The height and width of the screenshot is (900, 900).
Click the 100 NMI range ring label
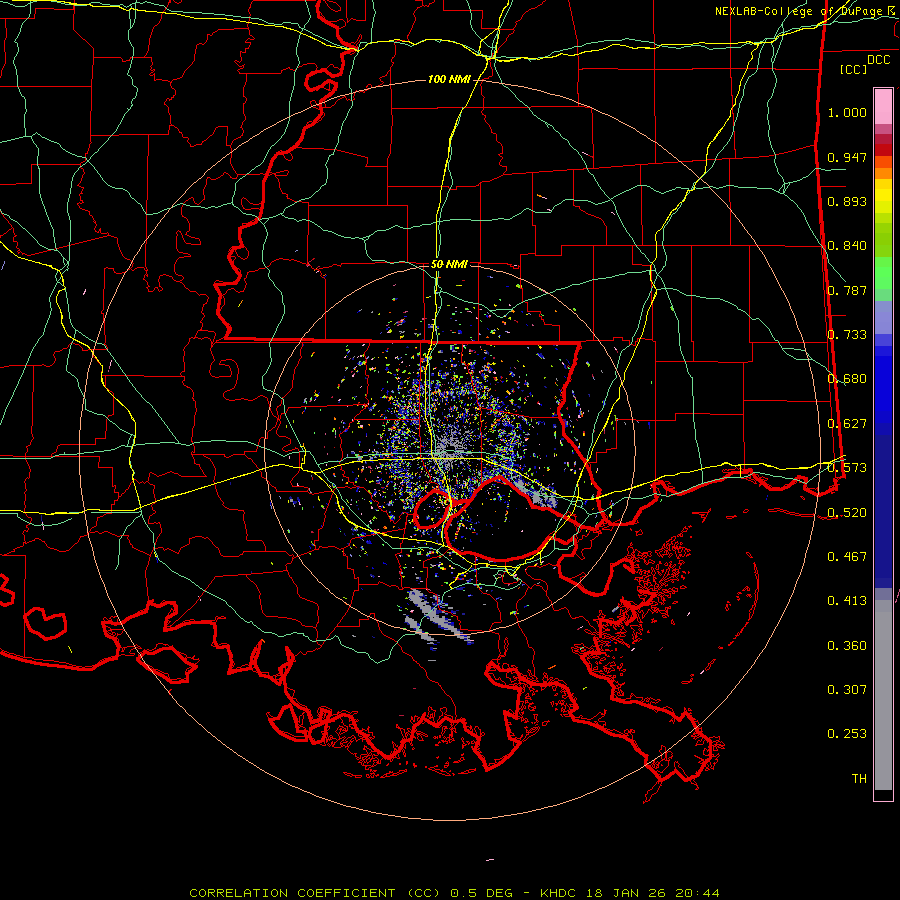[449, 79]
